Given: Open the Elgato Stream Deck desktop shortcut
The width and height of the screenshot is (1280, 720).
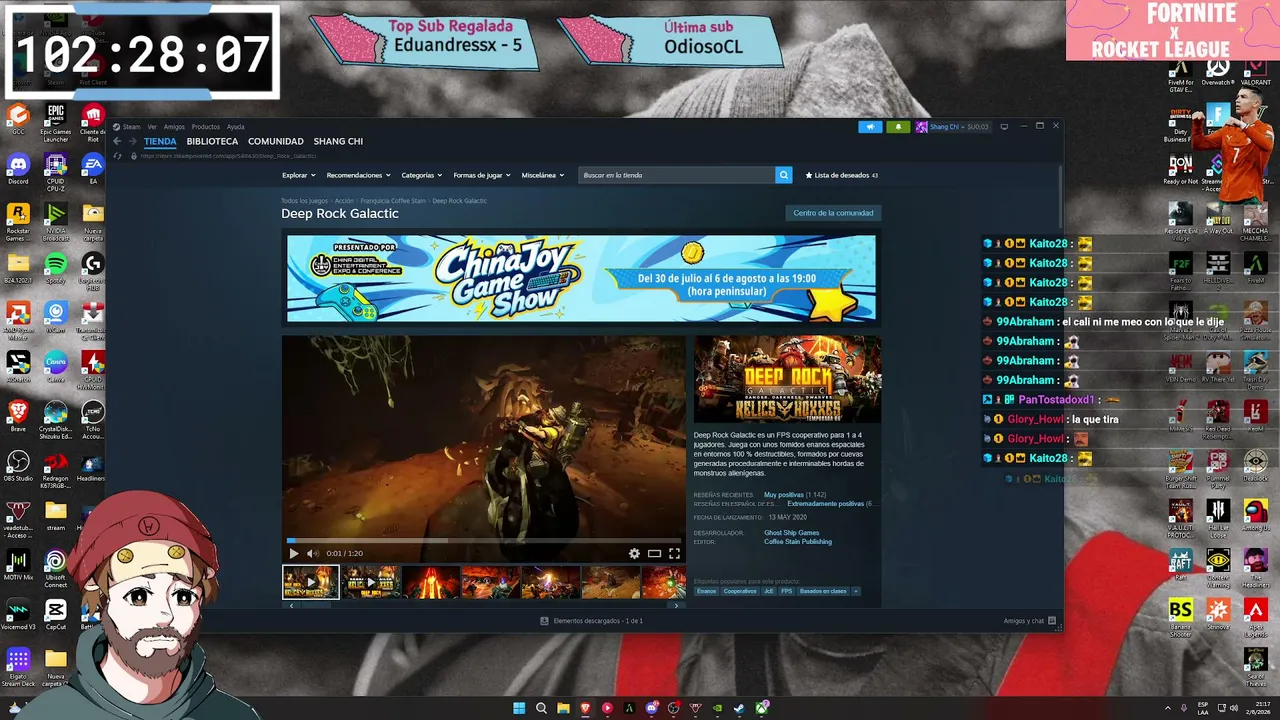Looking at the screenshot, I should pos(18,667).
